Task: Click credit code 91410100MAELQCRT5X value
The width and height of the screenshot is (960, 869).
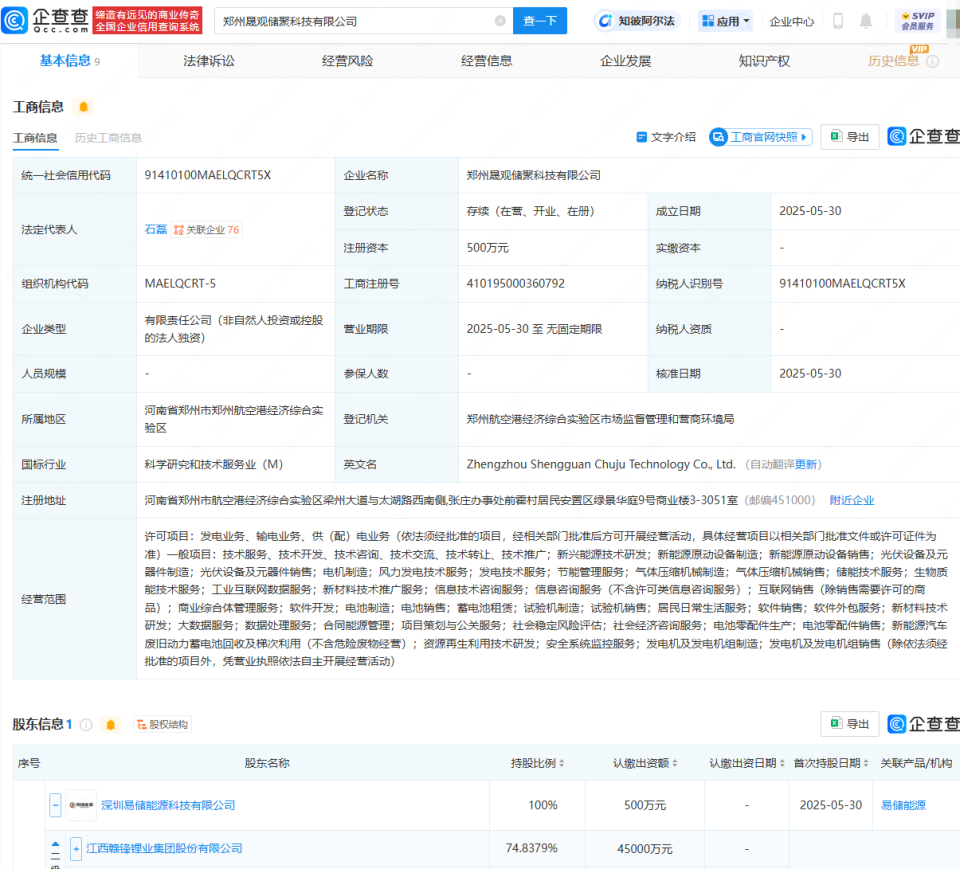Action: (208, 175)
